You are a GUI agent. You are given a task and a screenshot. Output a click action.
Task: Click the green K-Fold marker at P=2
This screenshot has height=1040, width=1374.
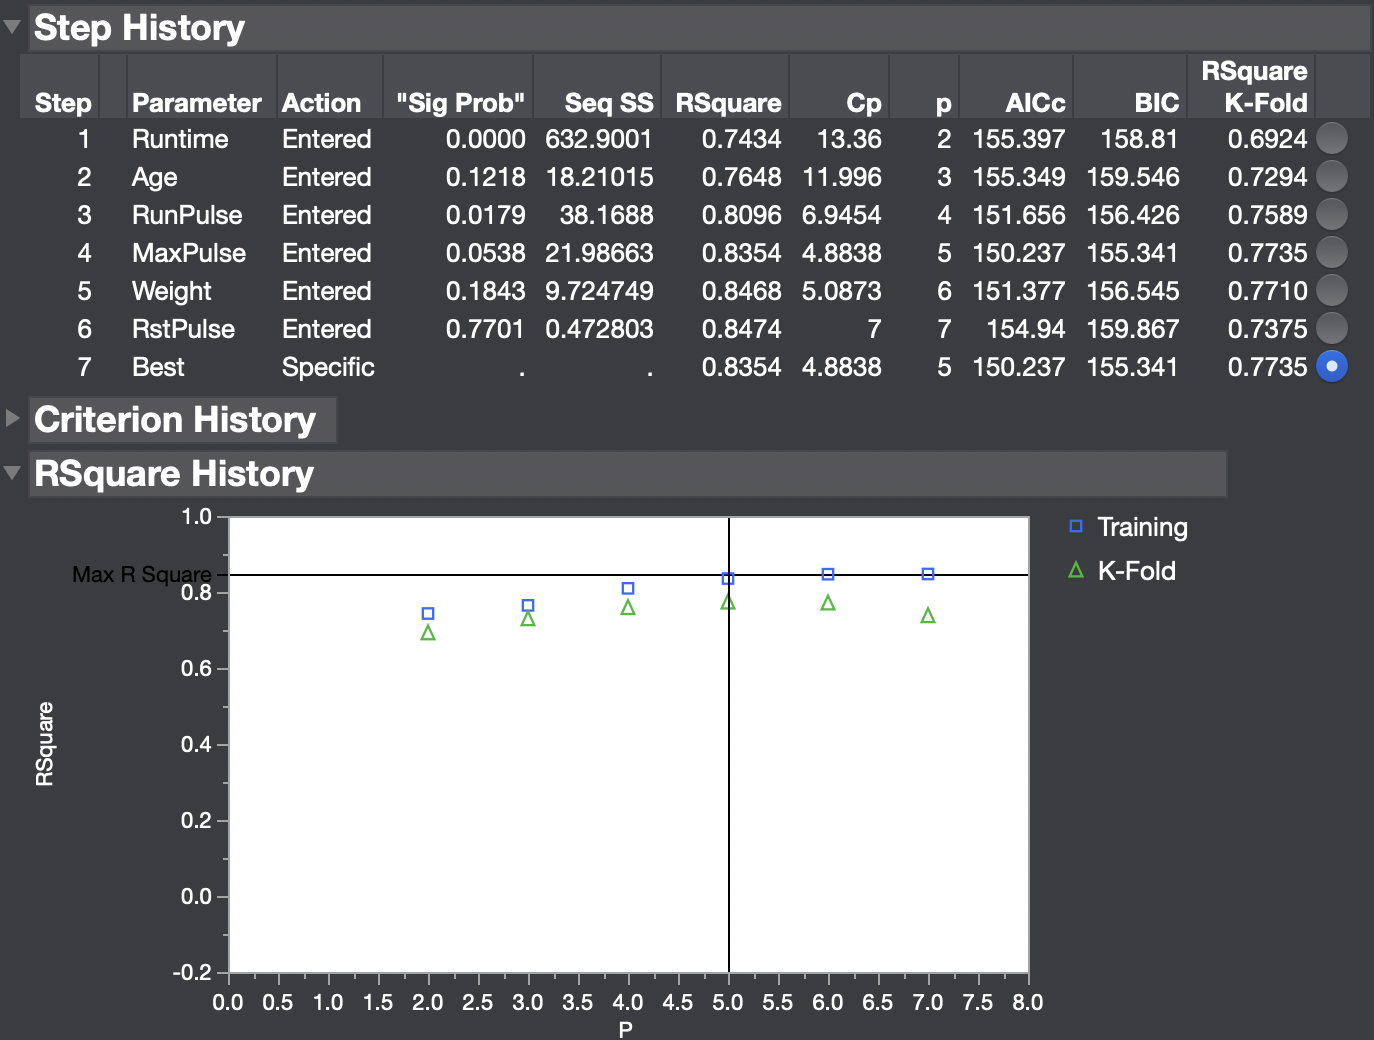pyautogui.click(x=428, y=632)
